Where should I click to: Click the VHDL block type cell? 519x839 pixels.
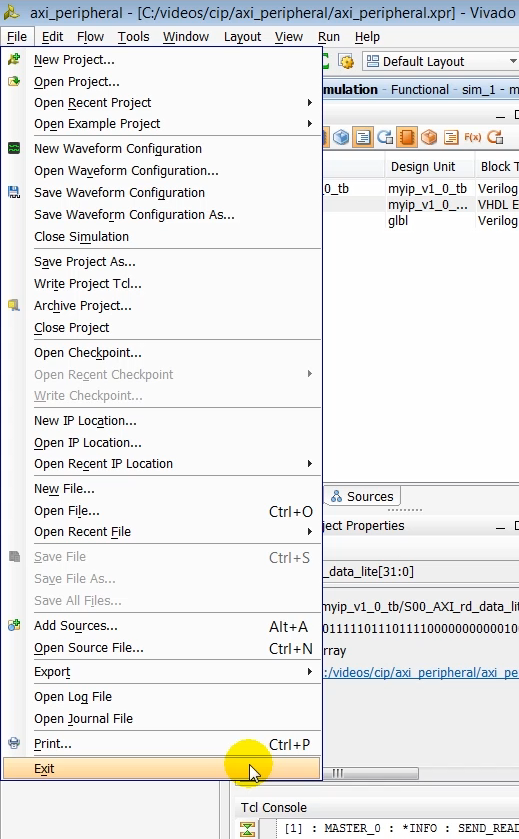498,205
